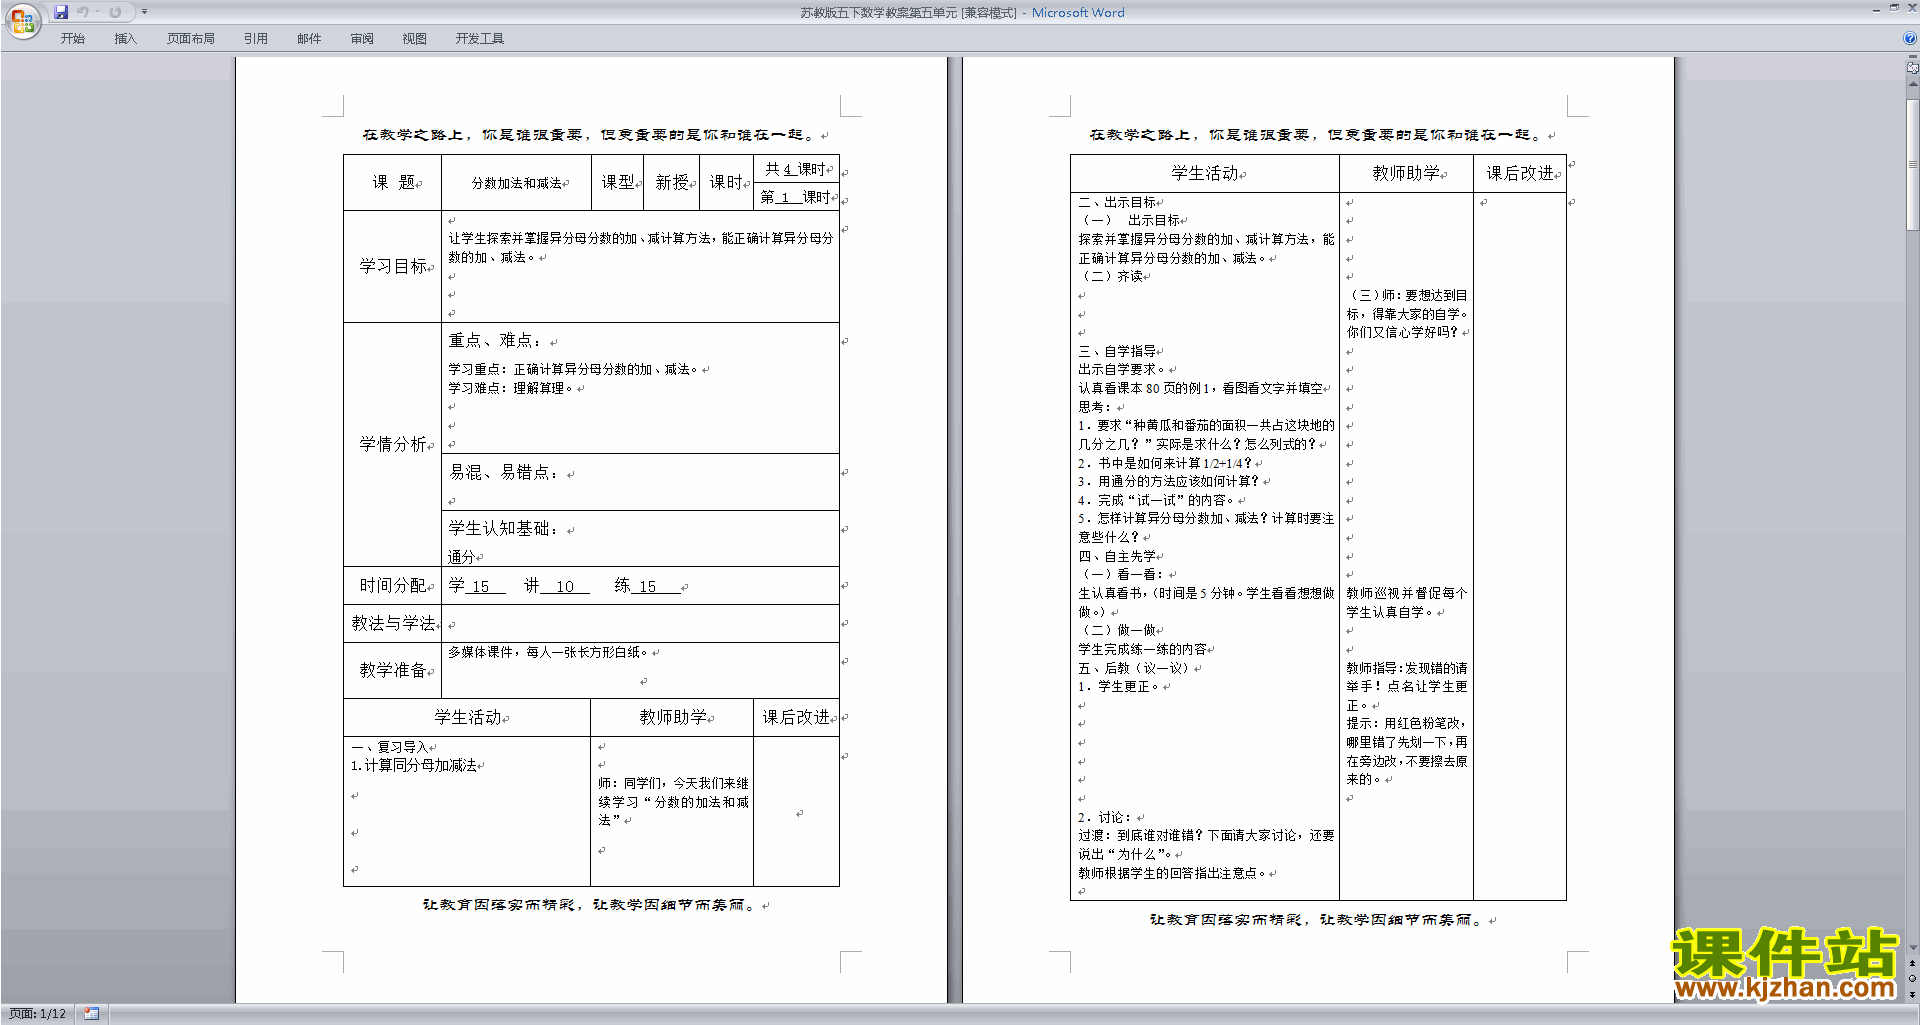This screenshot has height=1025, width=1920.
Task: Click the 共 4 课时 cell
Action: coord(796,169)
